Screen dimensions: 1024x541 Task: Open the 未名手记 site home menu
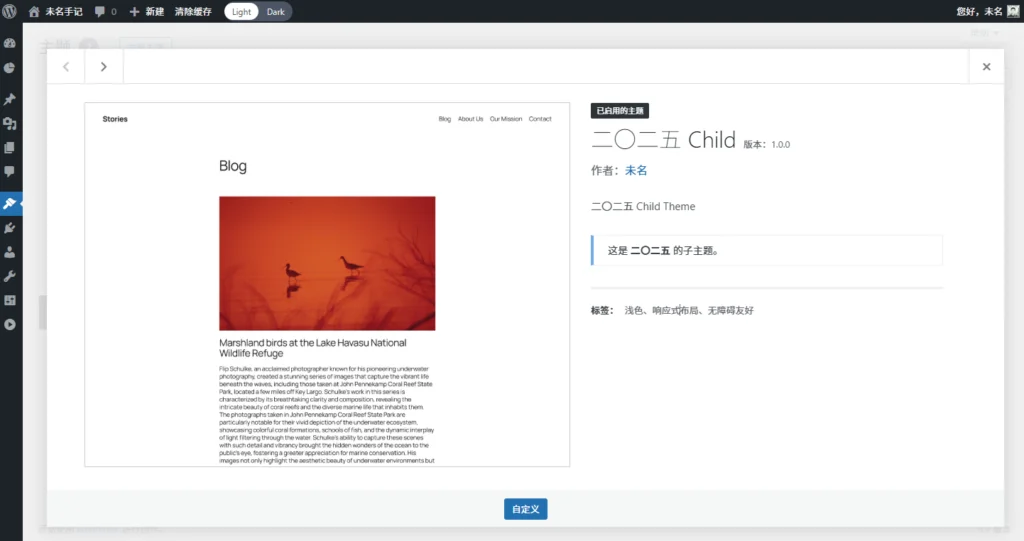(x=56, y=12)
